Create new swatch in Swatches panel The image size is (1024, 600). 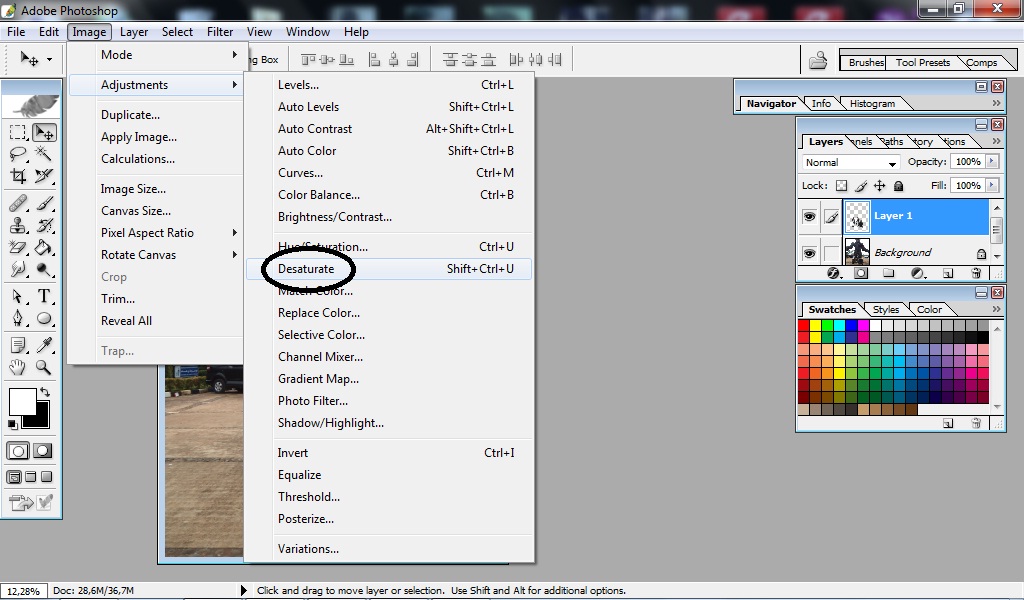tap(948, 423)
